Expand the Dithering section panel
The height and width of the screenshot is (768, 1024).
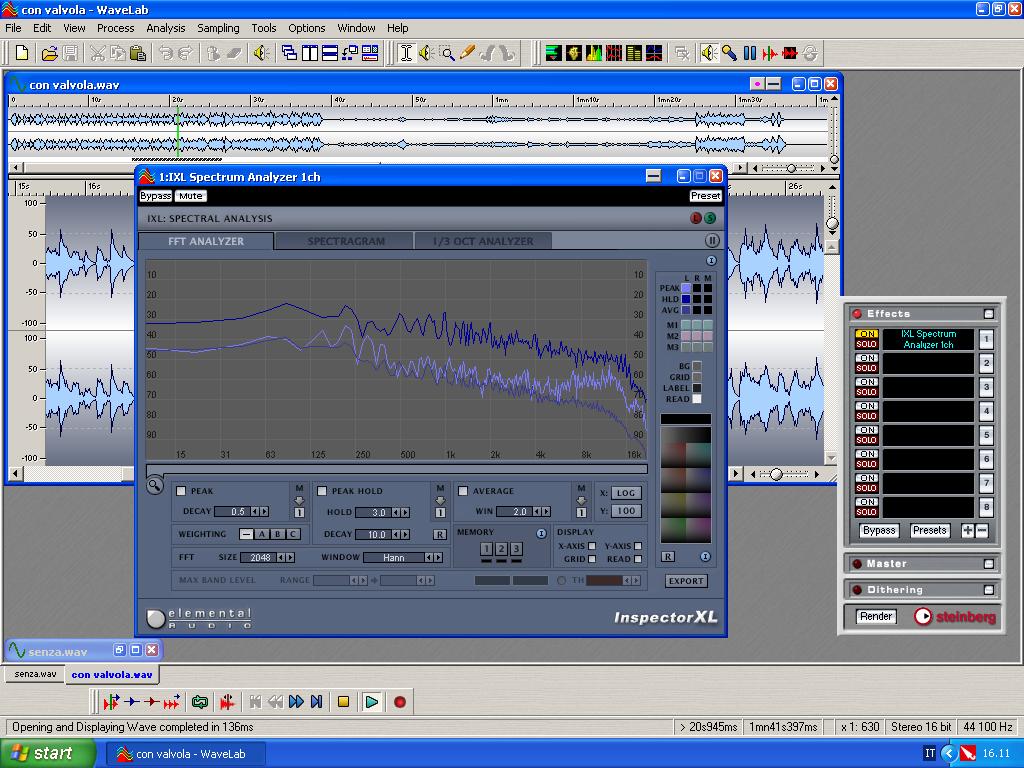(989, 590)
